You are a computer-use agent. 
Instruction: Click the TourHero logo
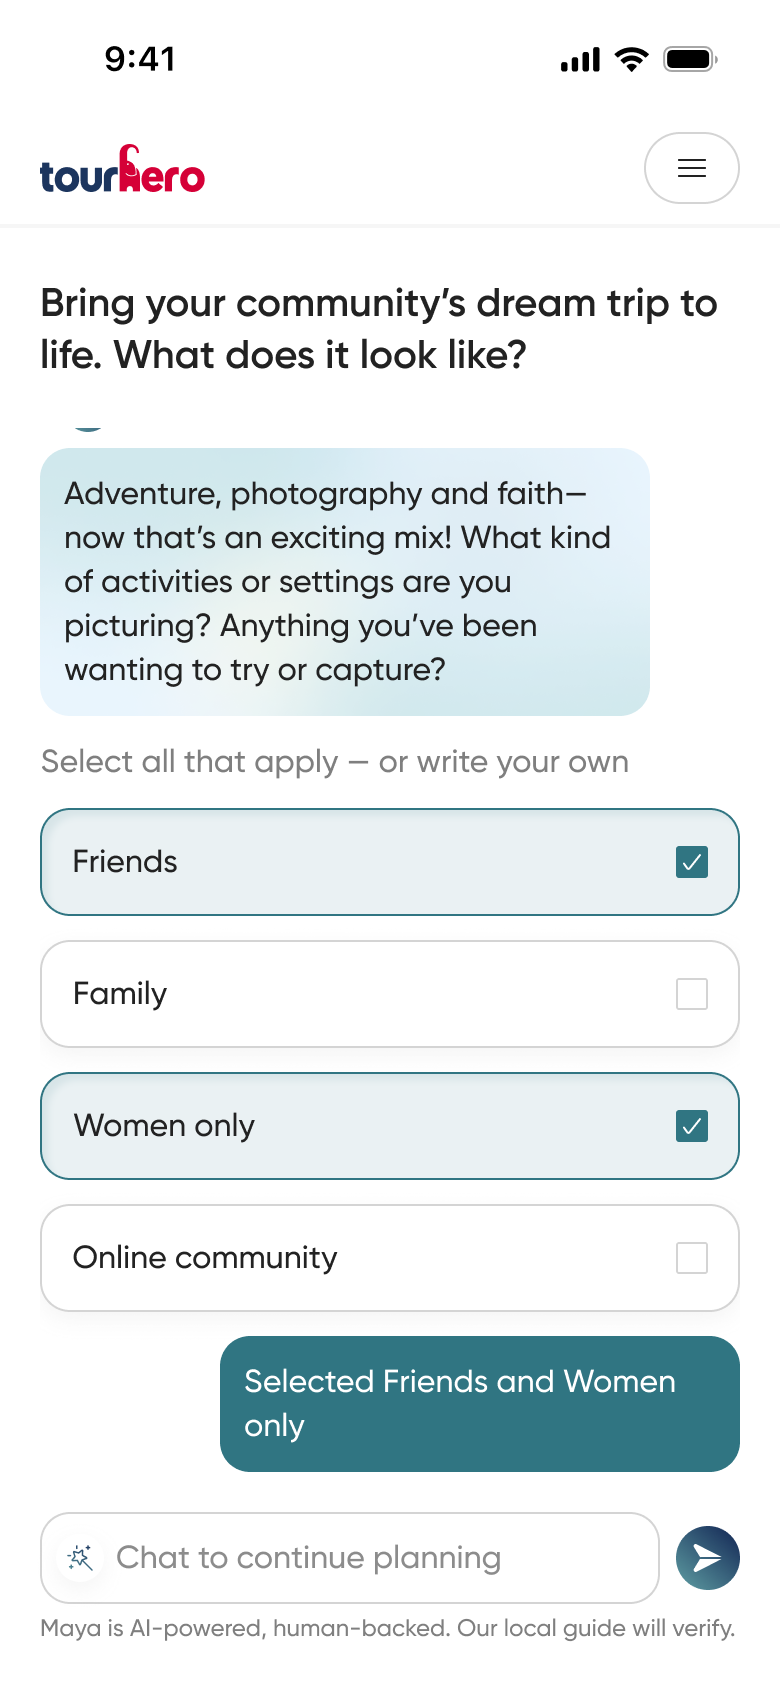pos(122,169)
